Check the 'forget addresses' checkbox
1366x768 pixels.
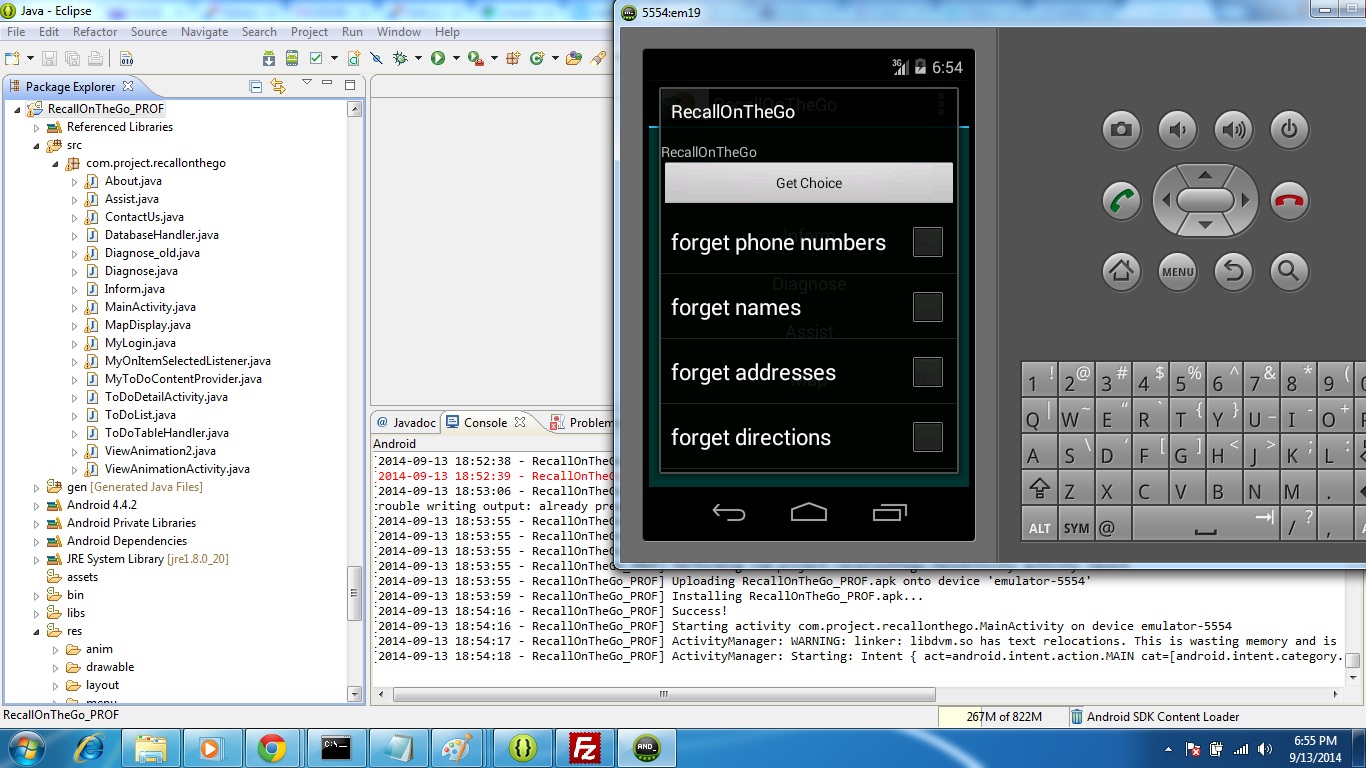click(927, 372)
